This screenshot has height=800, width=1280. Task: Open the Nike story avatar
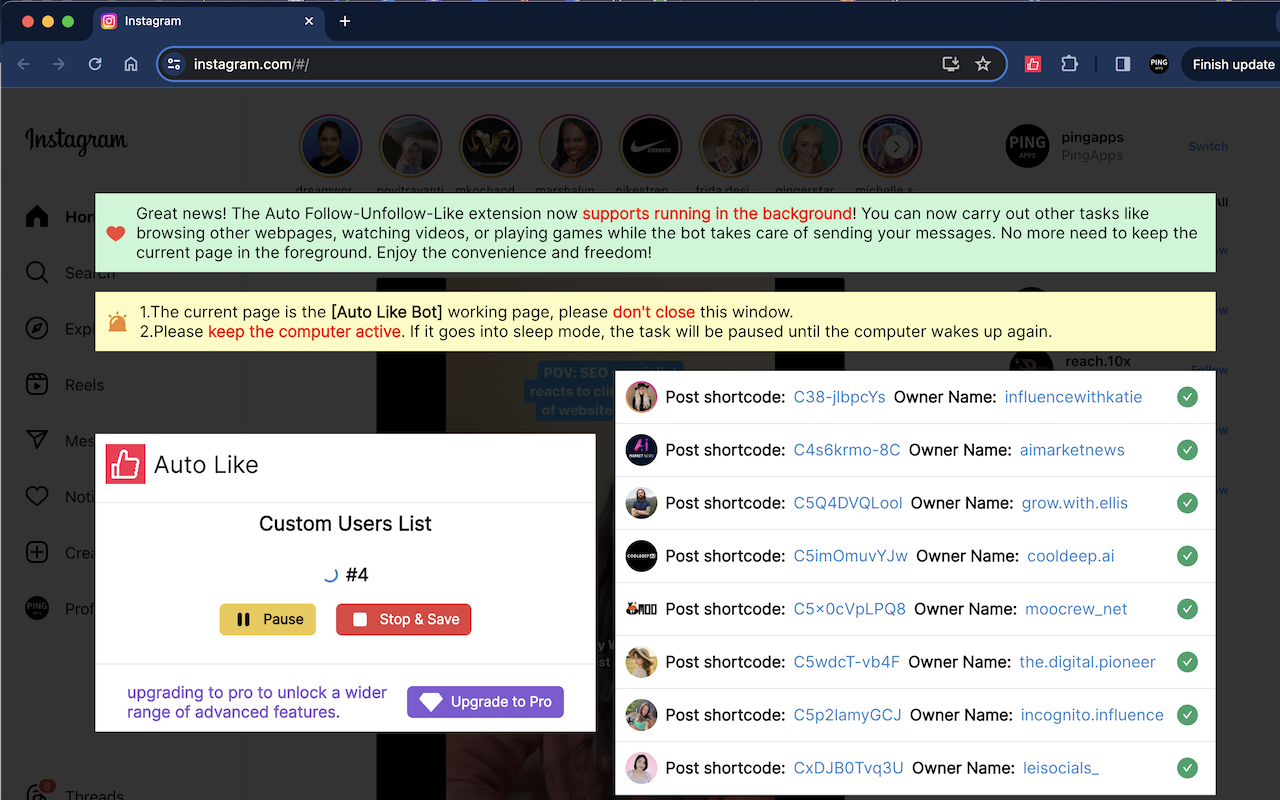pos(651,146)
